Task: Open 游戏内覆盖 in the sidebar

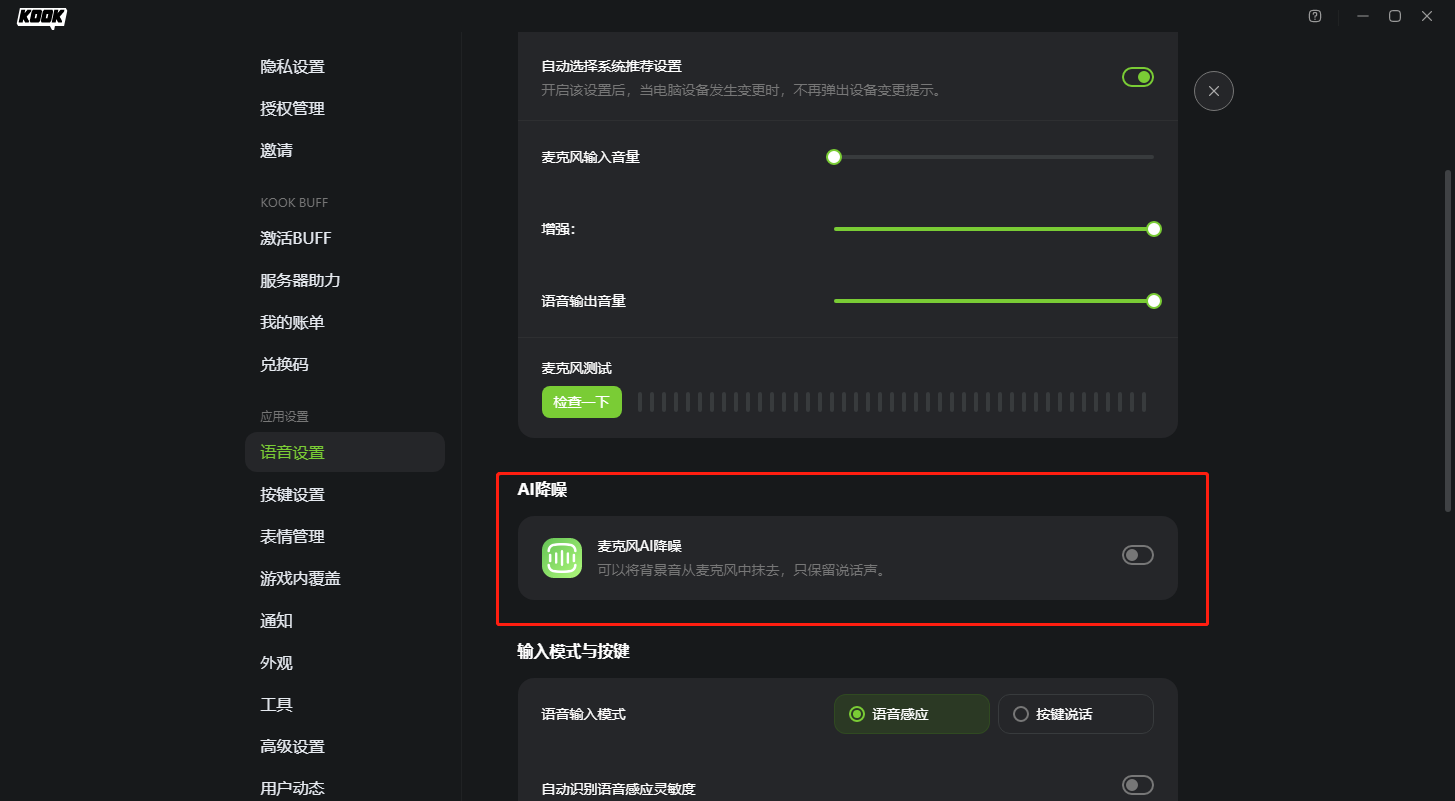Action: click(345, 579)
